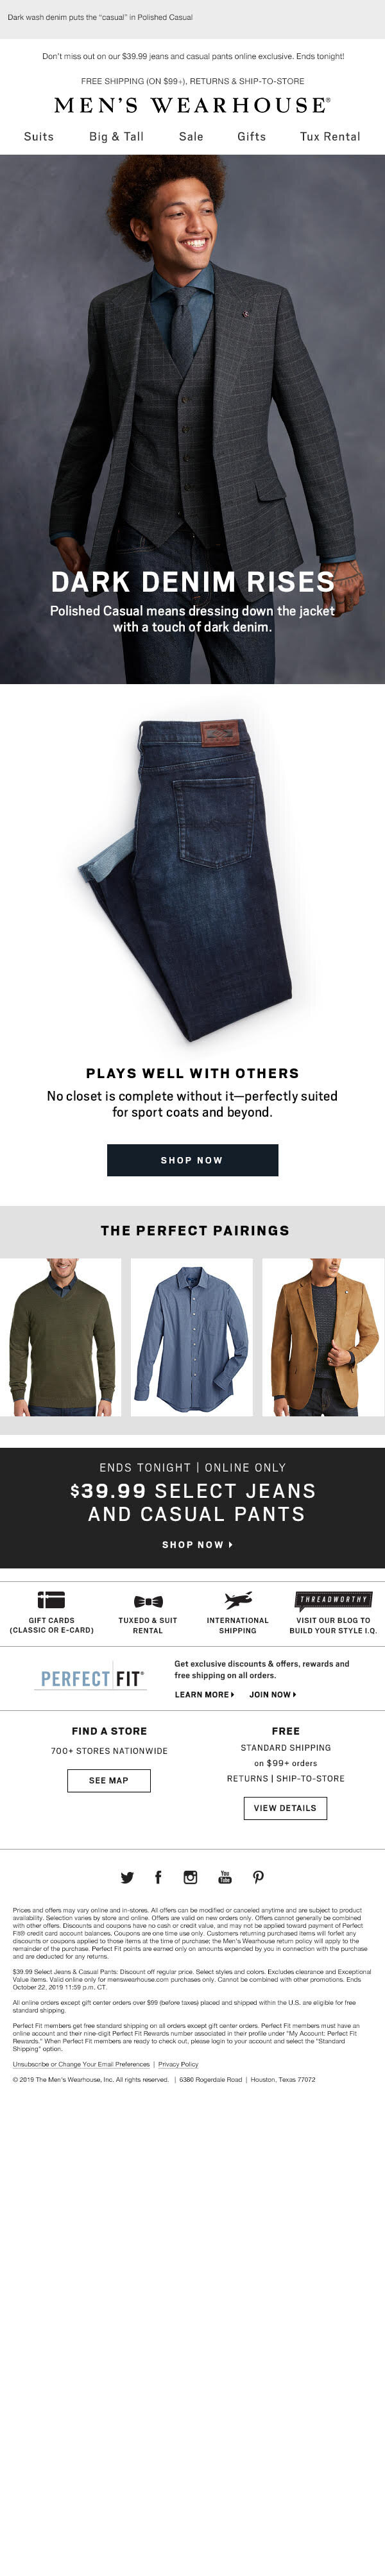Follow the Join Now link
This screenshot has height=2576, width=385.
(273, 1694)
